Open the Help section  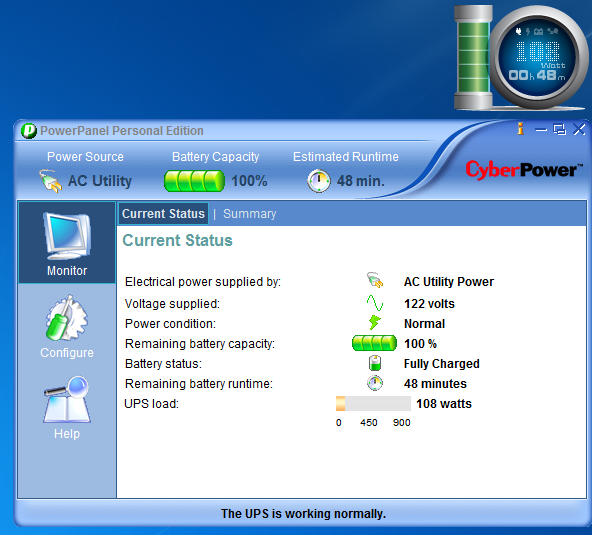click(x=67, y=408)
